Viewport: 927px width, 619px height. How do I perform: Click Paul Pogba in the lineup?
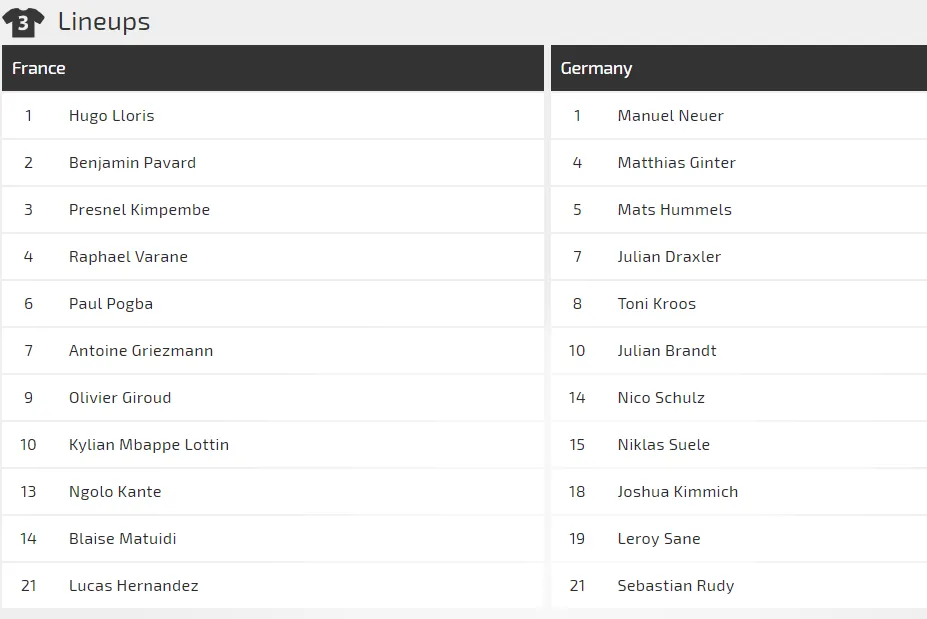pyautogui.click(x=111, y=304)
